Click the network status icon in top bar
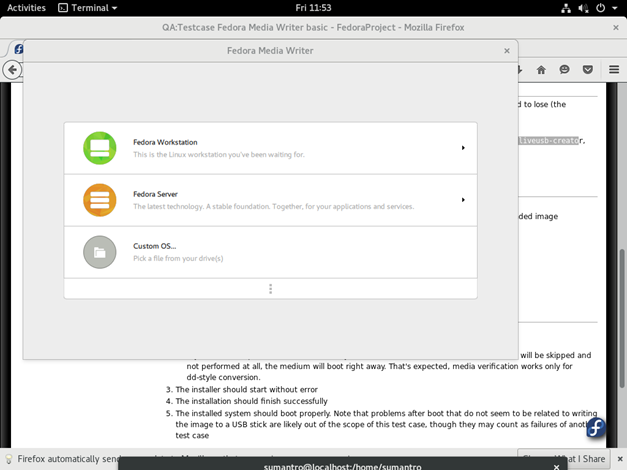The width and height of the screenshot is (627, 470). (566, 8)
